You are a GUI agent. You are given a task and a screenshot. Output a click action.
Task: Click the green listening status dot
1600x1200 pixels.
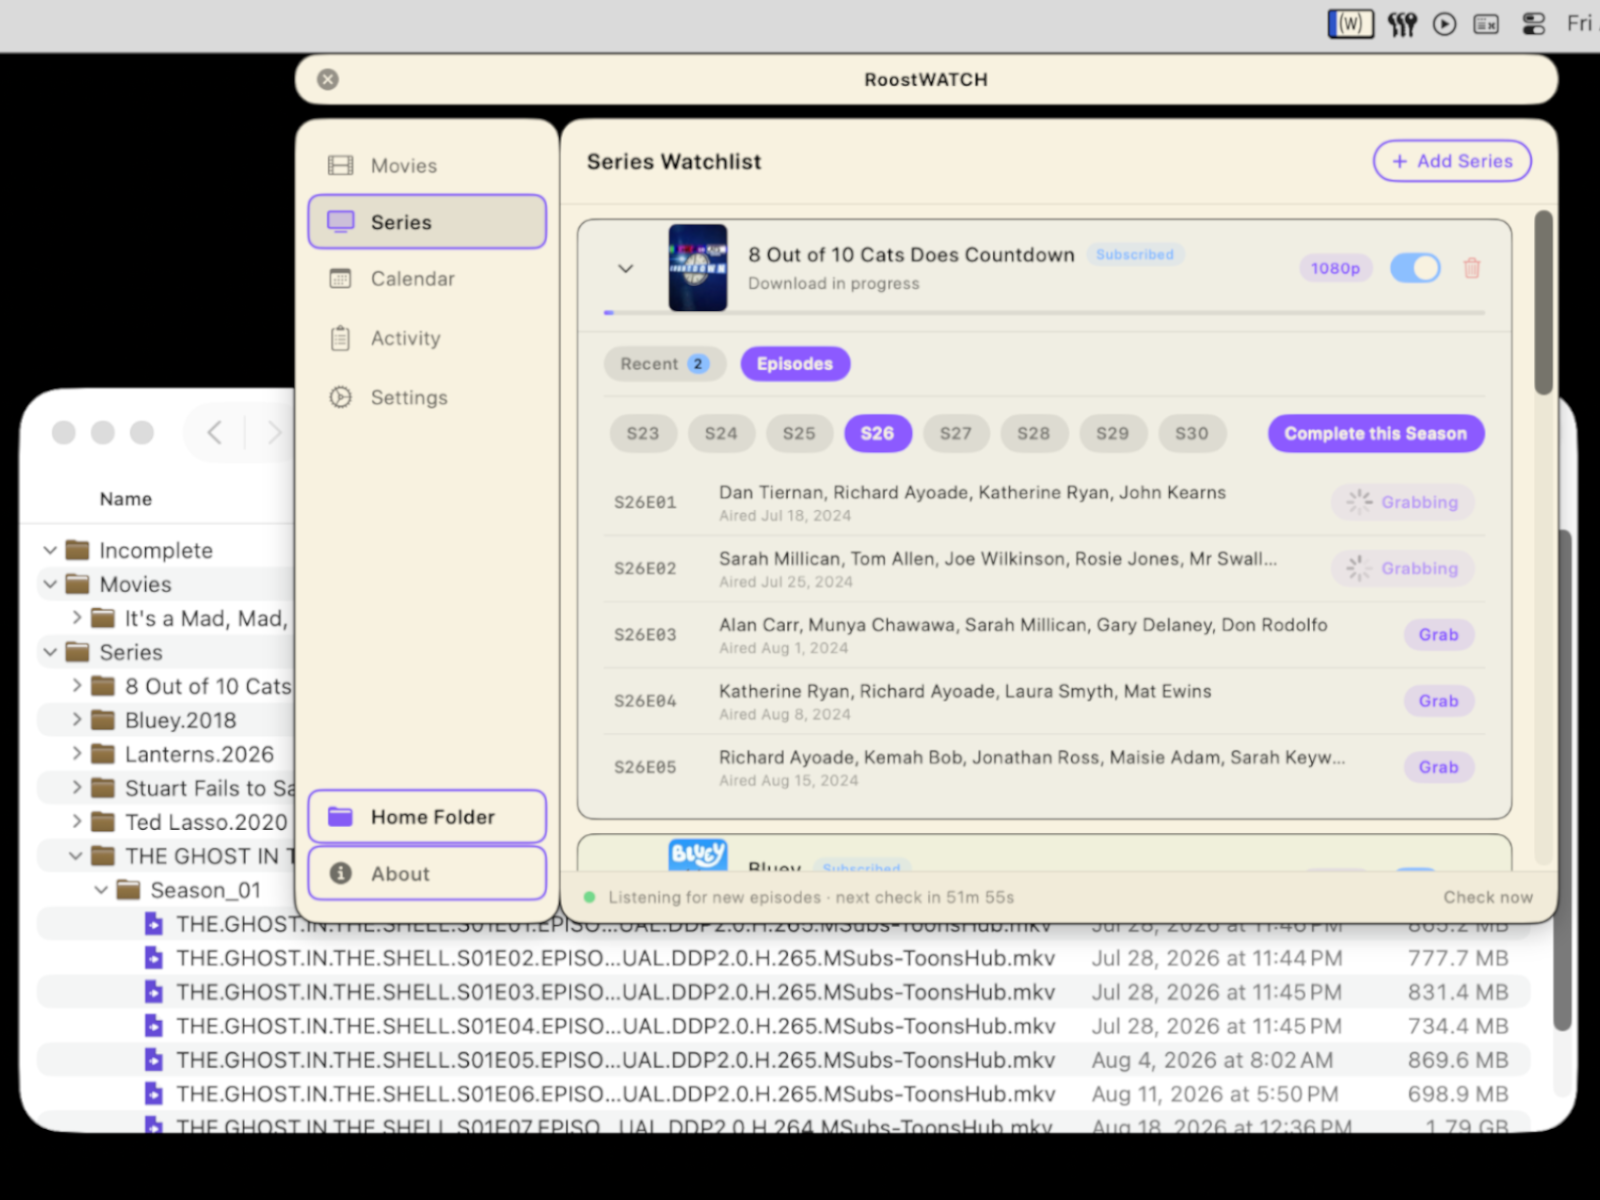(590, 897)
